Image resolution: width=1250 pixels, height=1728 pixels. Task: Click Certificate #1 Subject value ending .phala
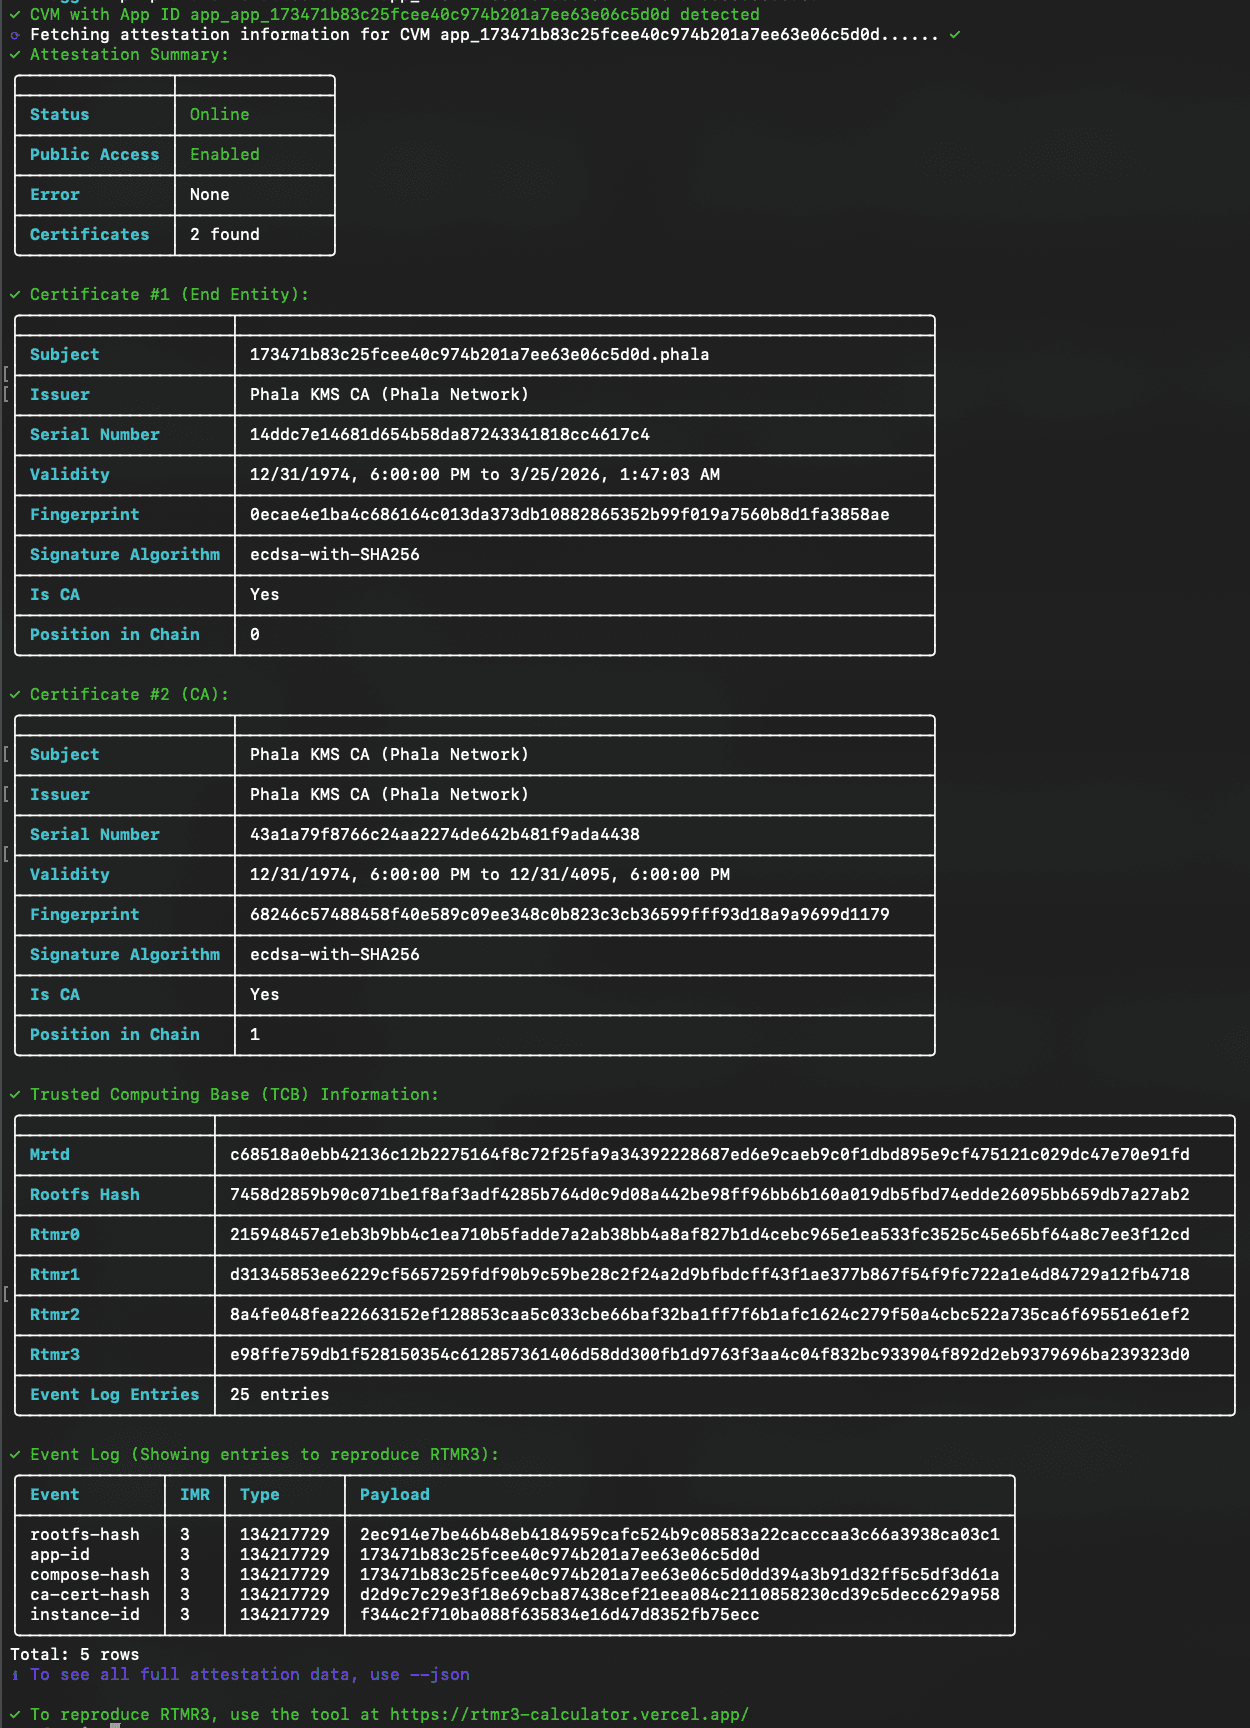click(479, 355)
